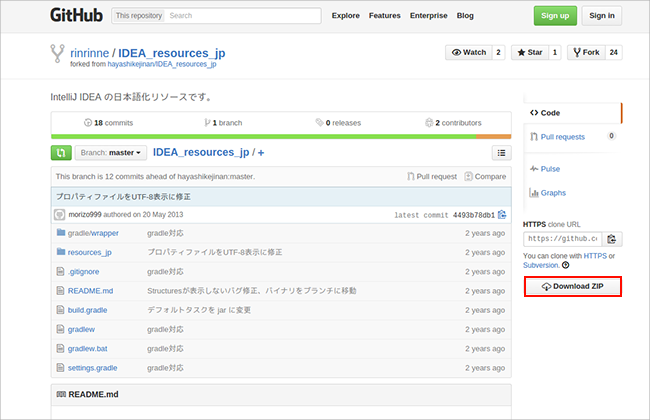Click the README.md book icon header
The width and height of the screenshot is (650, 420).
[x=61, y=394]
